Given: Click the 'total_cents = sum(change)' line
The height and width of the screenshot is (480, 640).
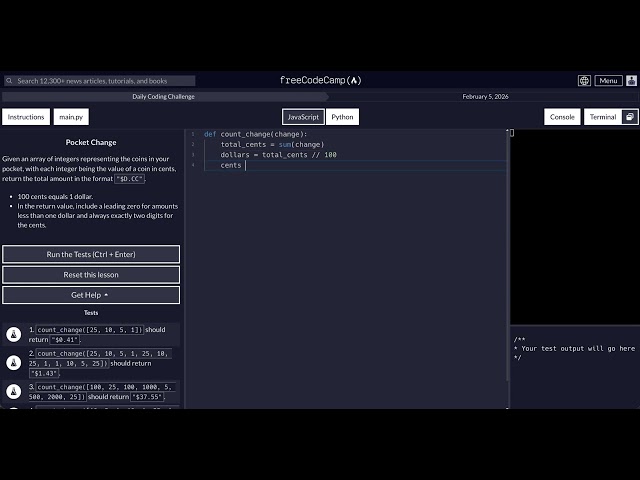Looking at the screenshot, I should [272, 144].
